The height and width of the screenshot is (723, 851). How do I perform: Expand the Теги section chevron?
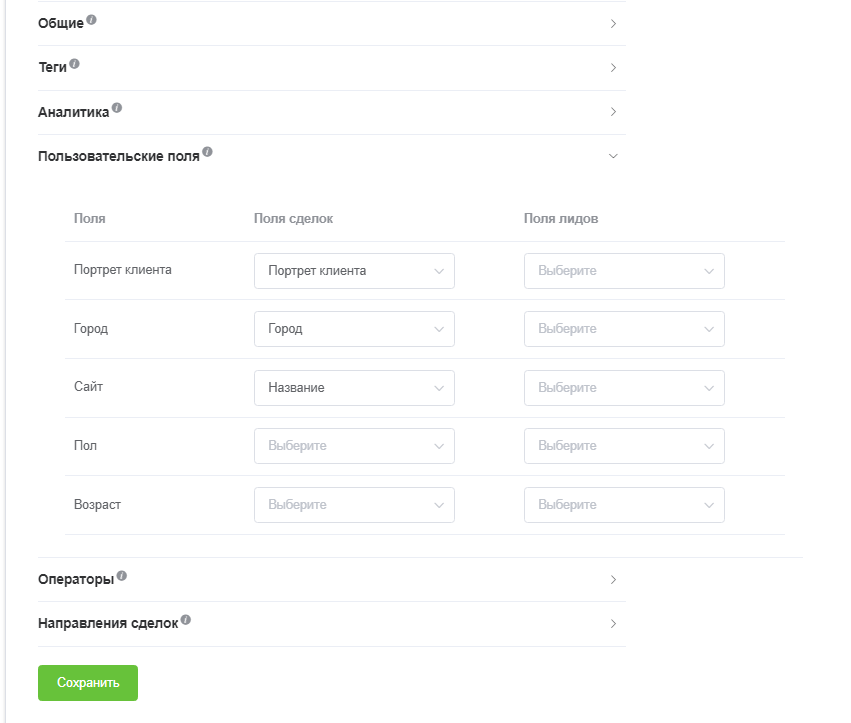[x=613, y=68]
